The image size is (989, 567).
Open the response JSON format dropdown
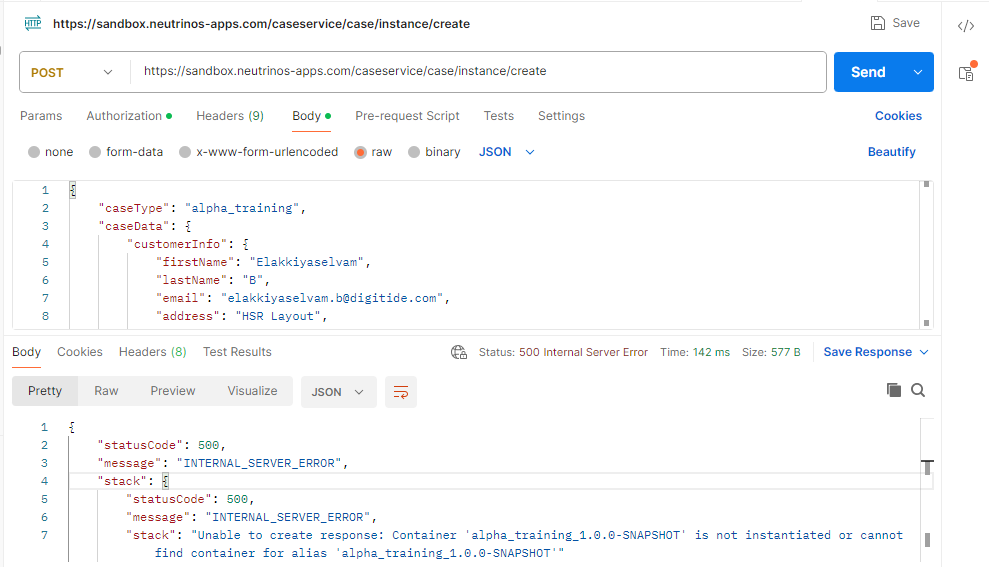(x=338, y=392)
